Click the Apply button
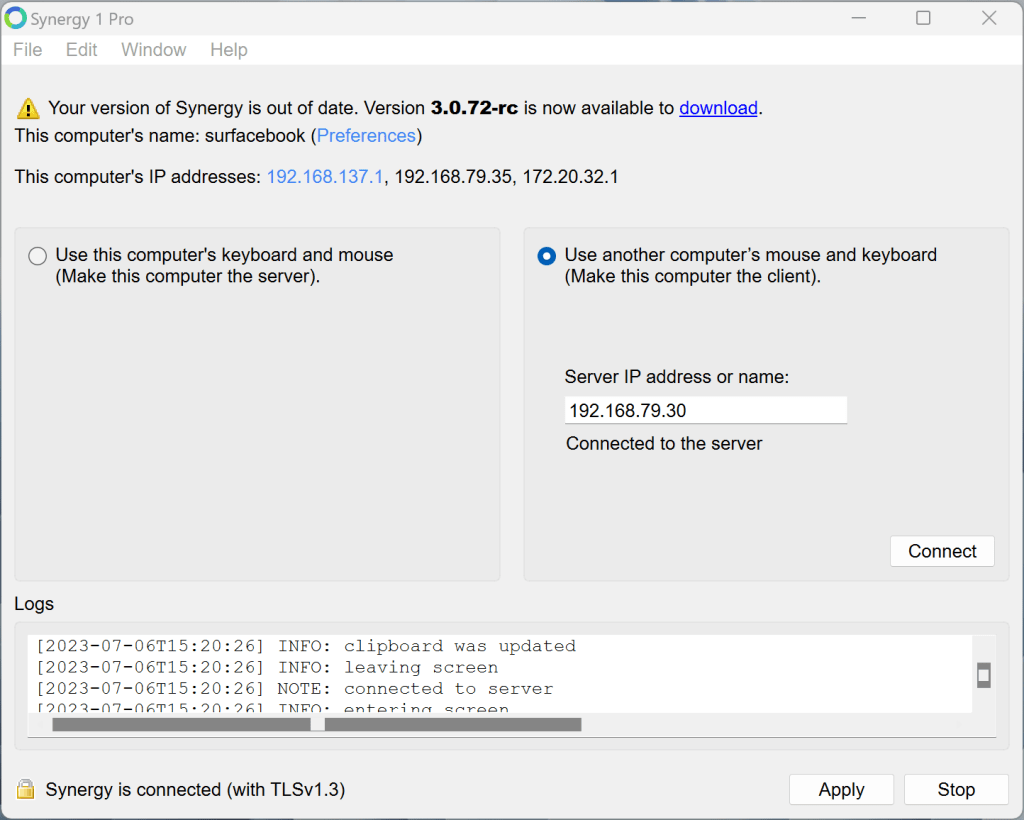1024x820 pixels. point(841,789)
